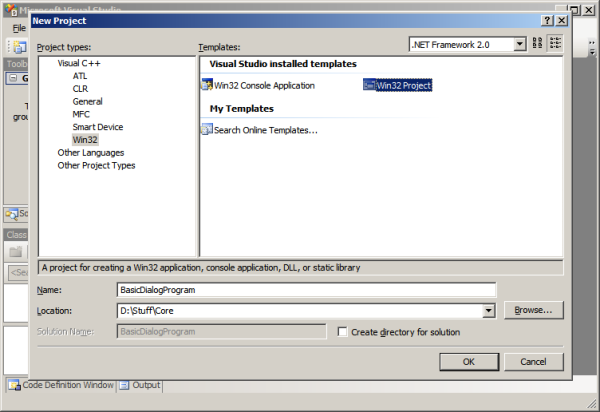Click the Browse button
Viewport: 600px width, 412px height.
533,310
